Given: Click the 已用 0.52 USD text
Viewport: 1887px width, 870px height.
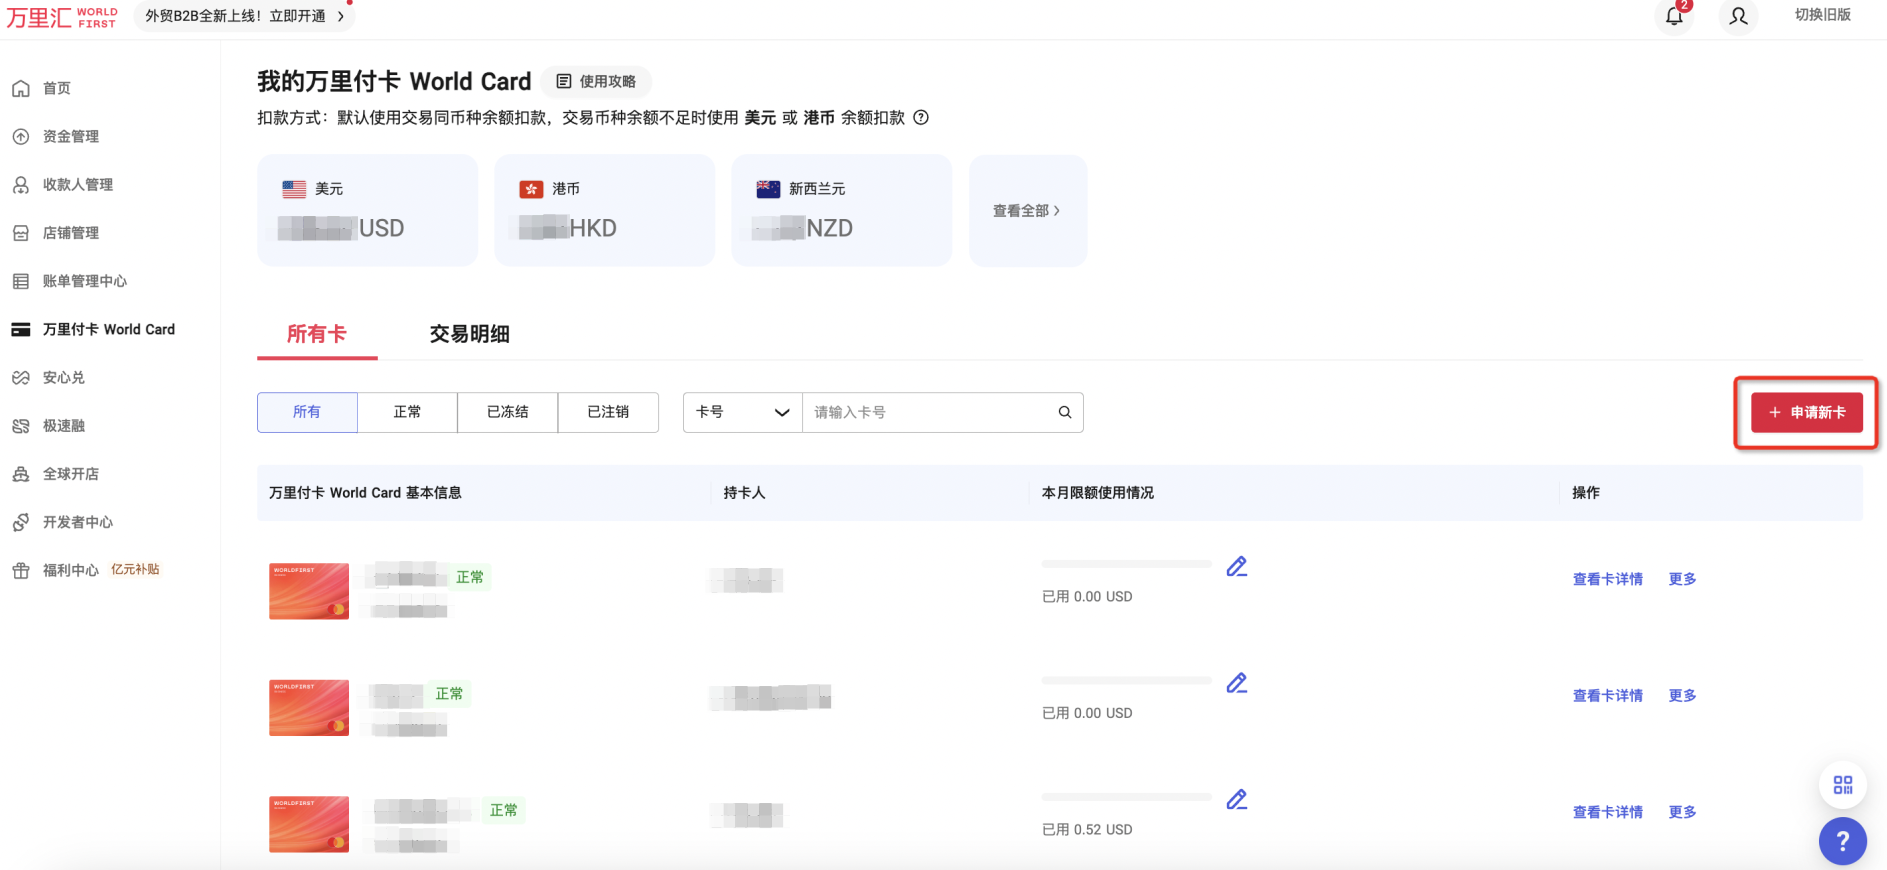Looking at the screenshot, I should coord(1087,830).
